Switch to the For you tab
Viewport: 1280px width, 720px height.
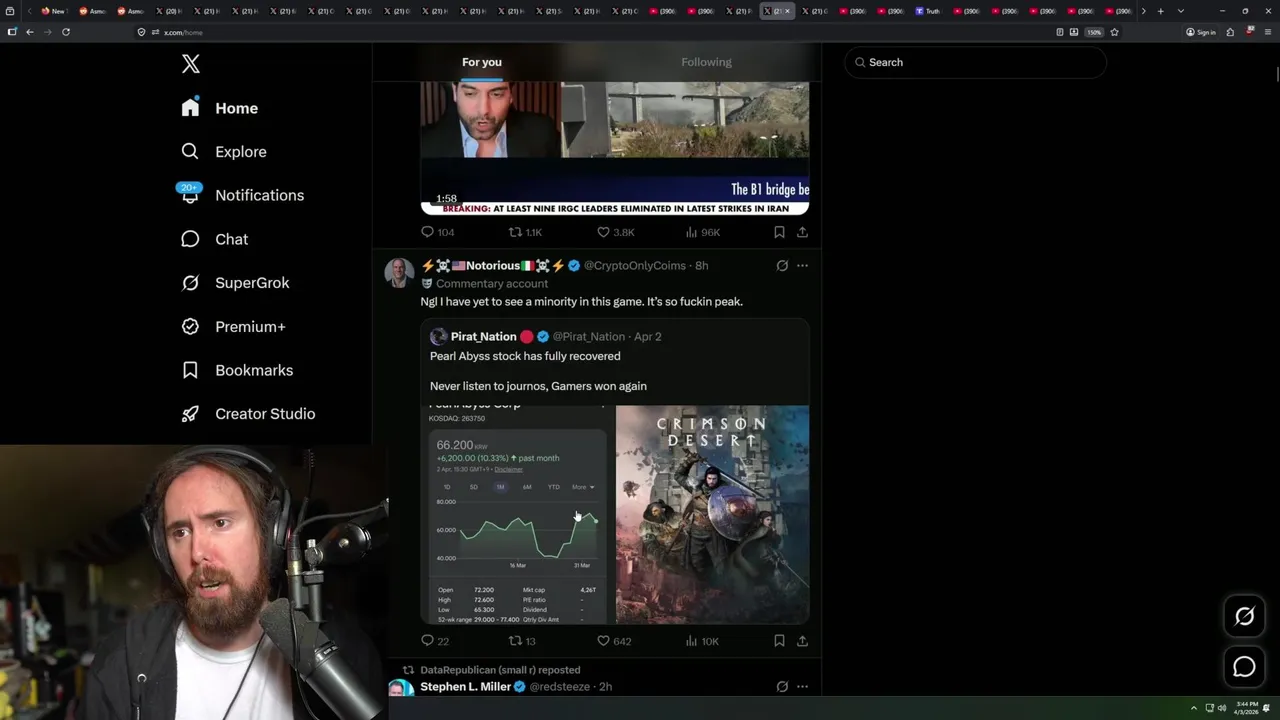[x=482, y=62]
